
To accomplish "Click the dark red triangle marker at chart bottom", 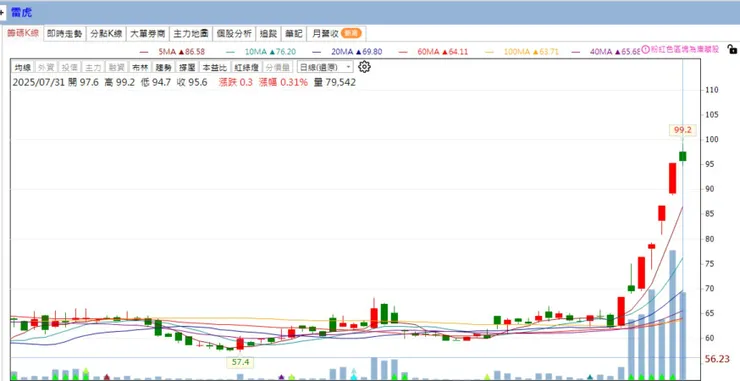I will click(x=107, y=377).
